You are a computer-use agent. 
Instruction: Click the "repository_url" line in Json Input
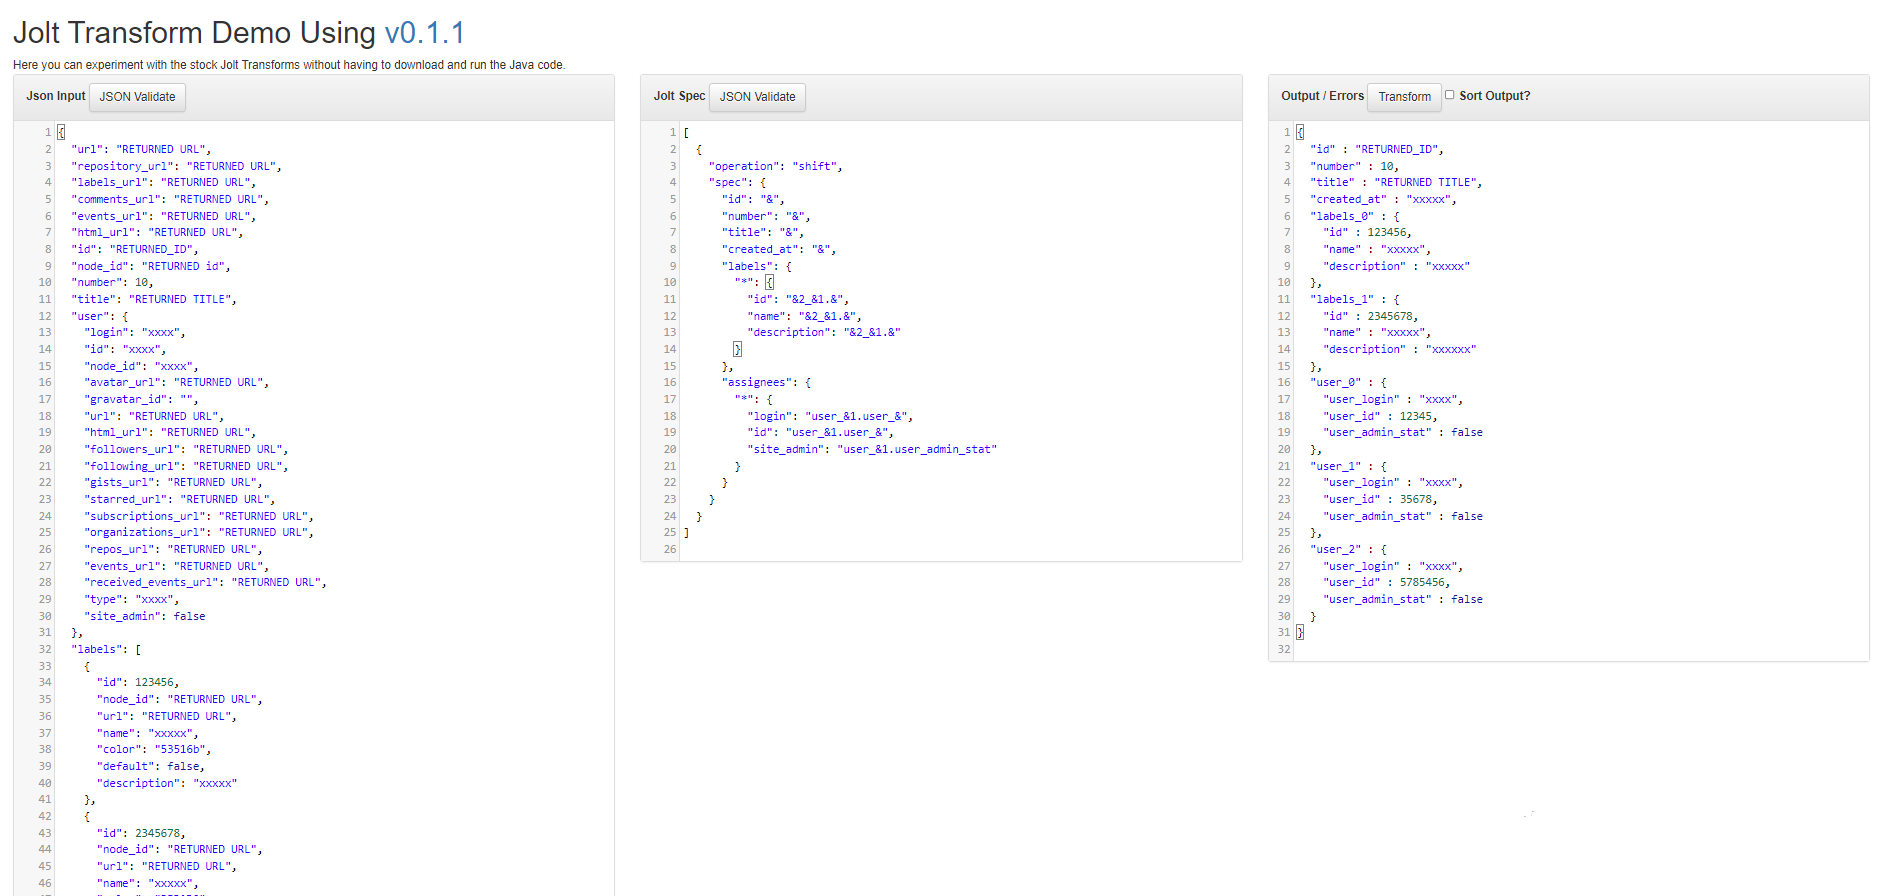click(x=176, y=166)
